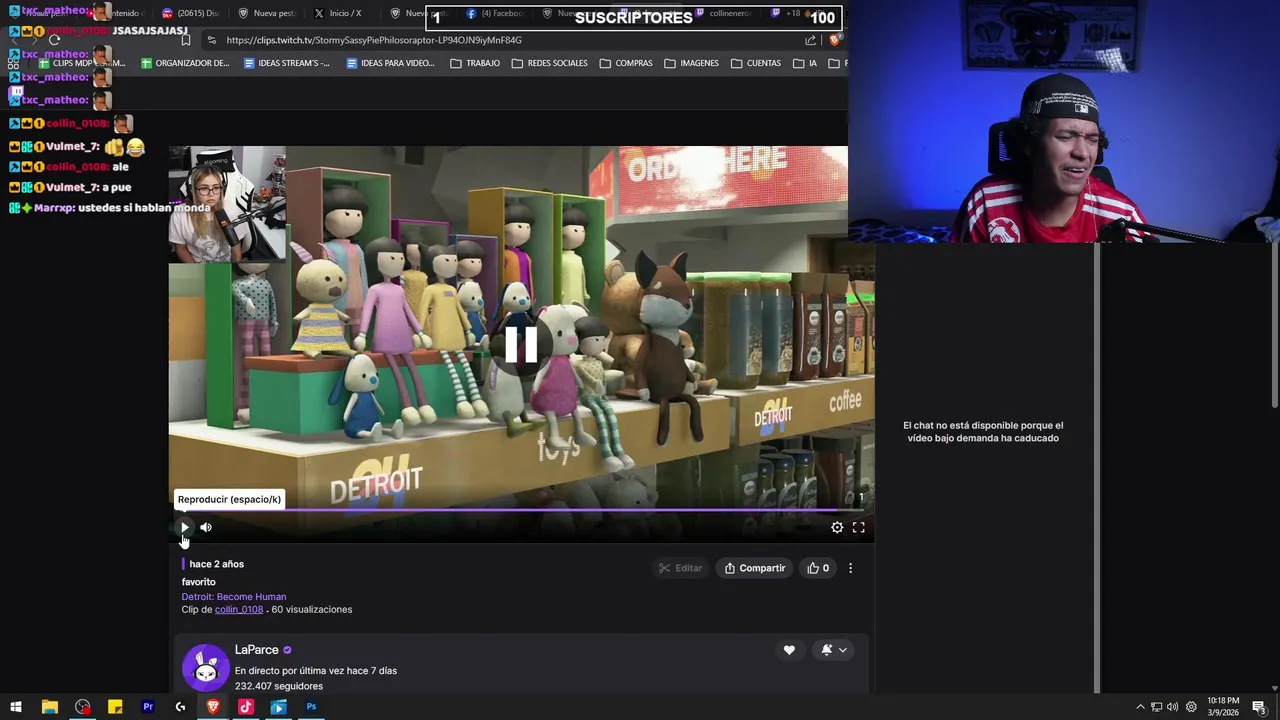Expand the COMPRAS bookmarks folder
Screen dimensions: 1280x720
point(626,63)
